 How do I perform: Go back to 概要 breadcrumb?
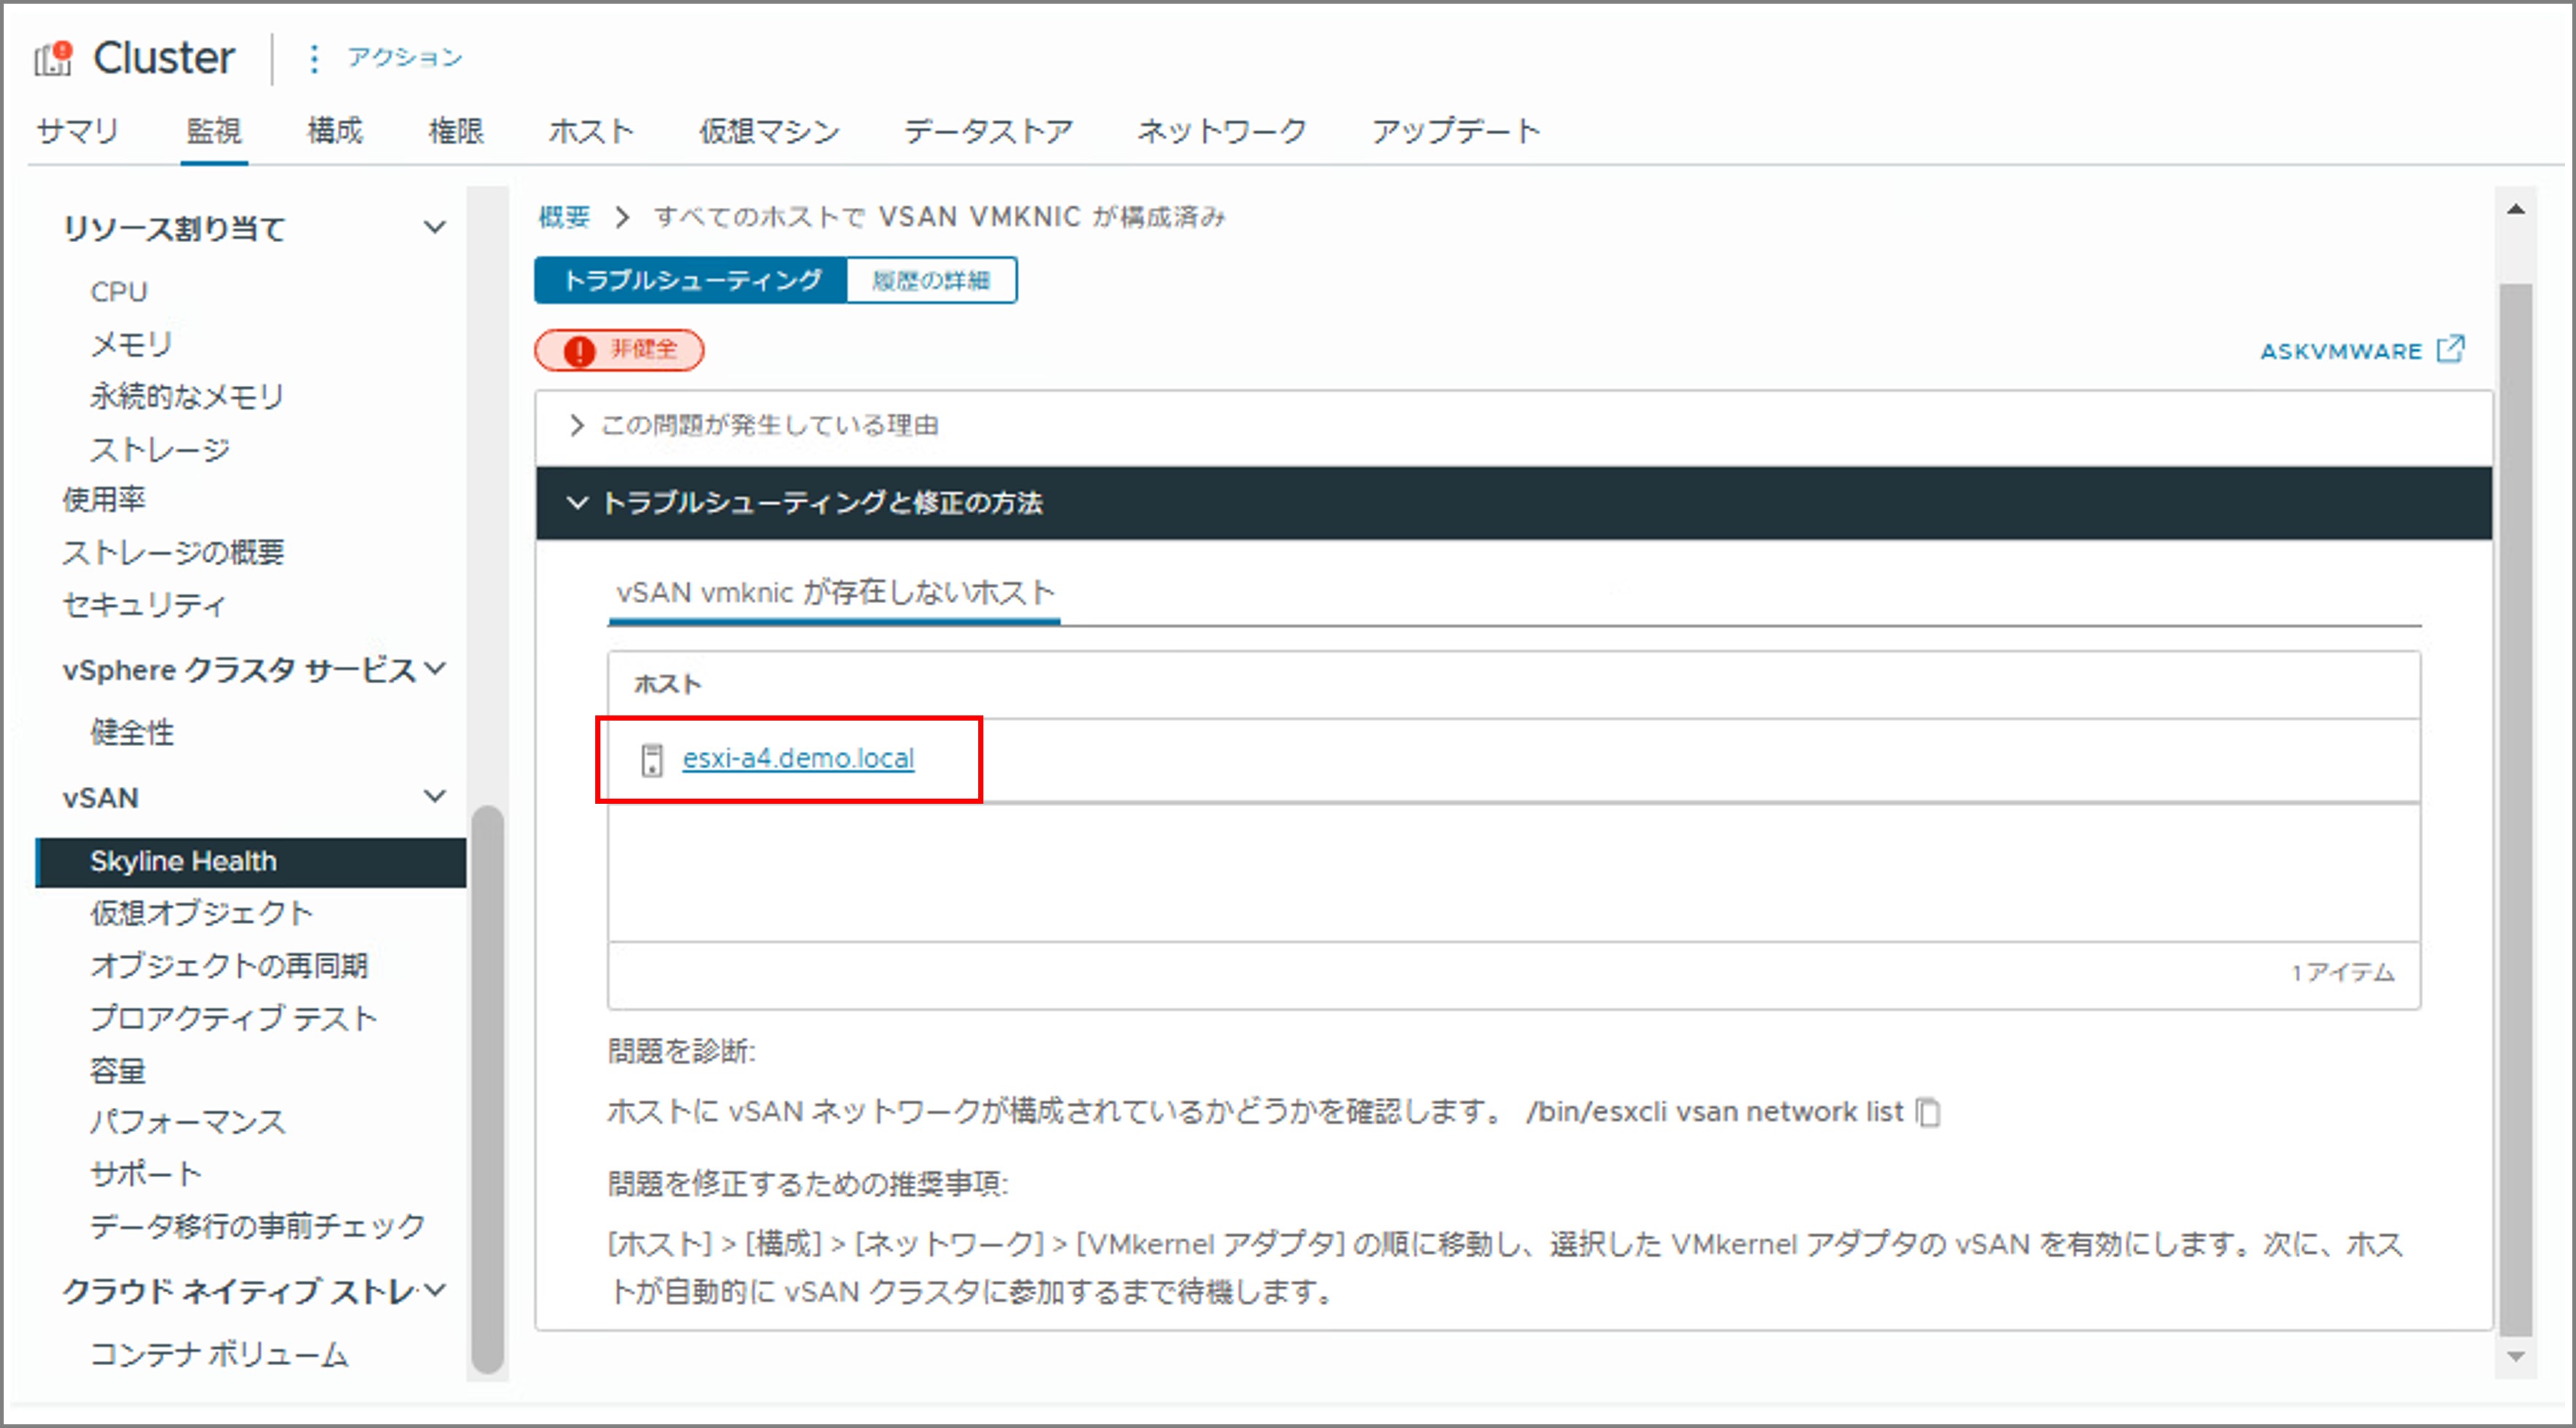pos(564,217)
